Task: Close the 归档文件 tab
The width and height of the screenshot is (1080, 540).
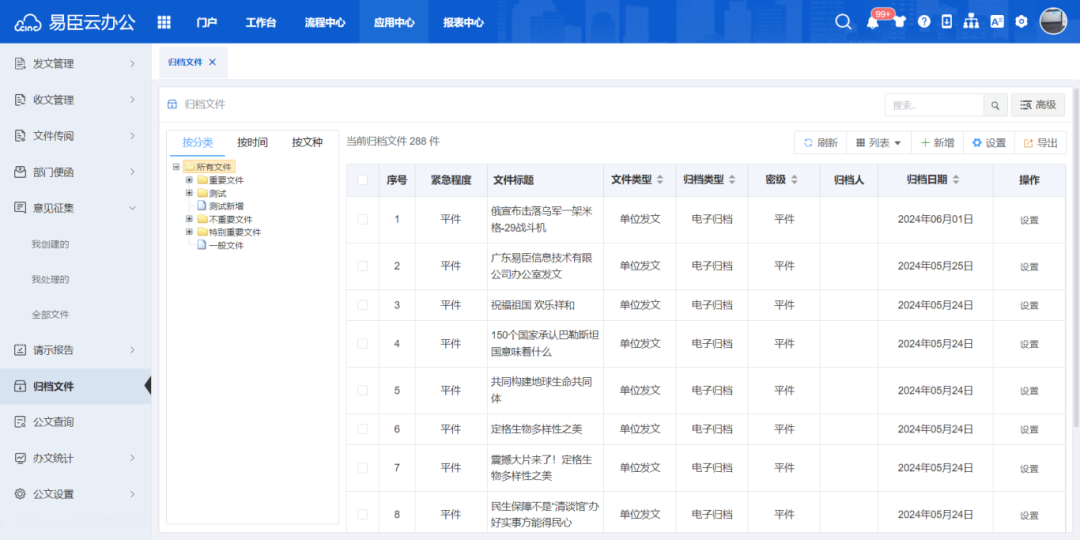Action: pos(212,62)
